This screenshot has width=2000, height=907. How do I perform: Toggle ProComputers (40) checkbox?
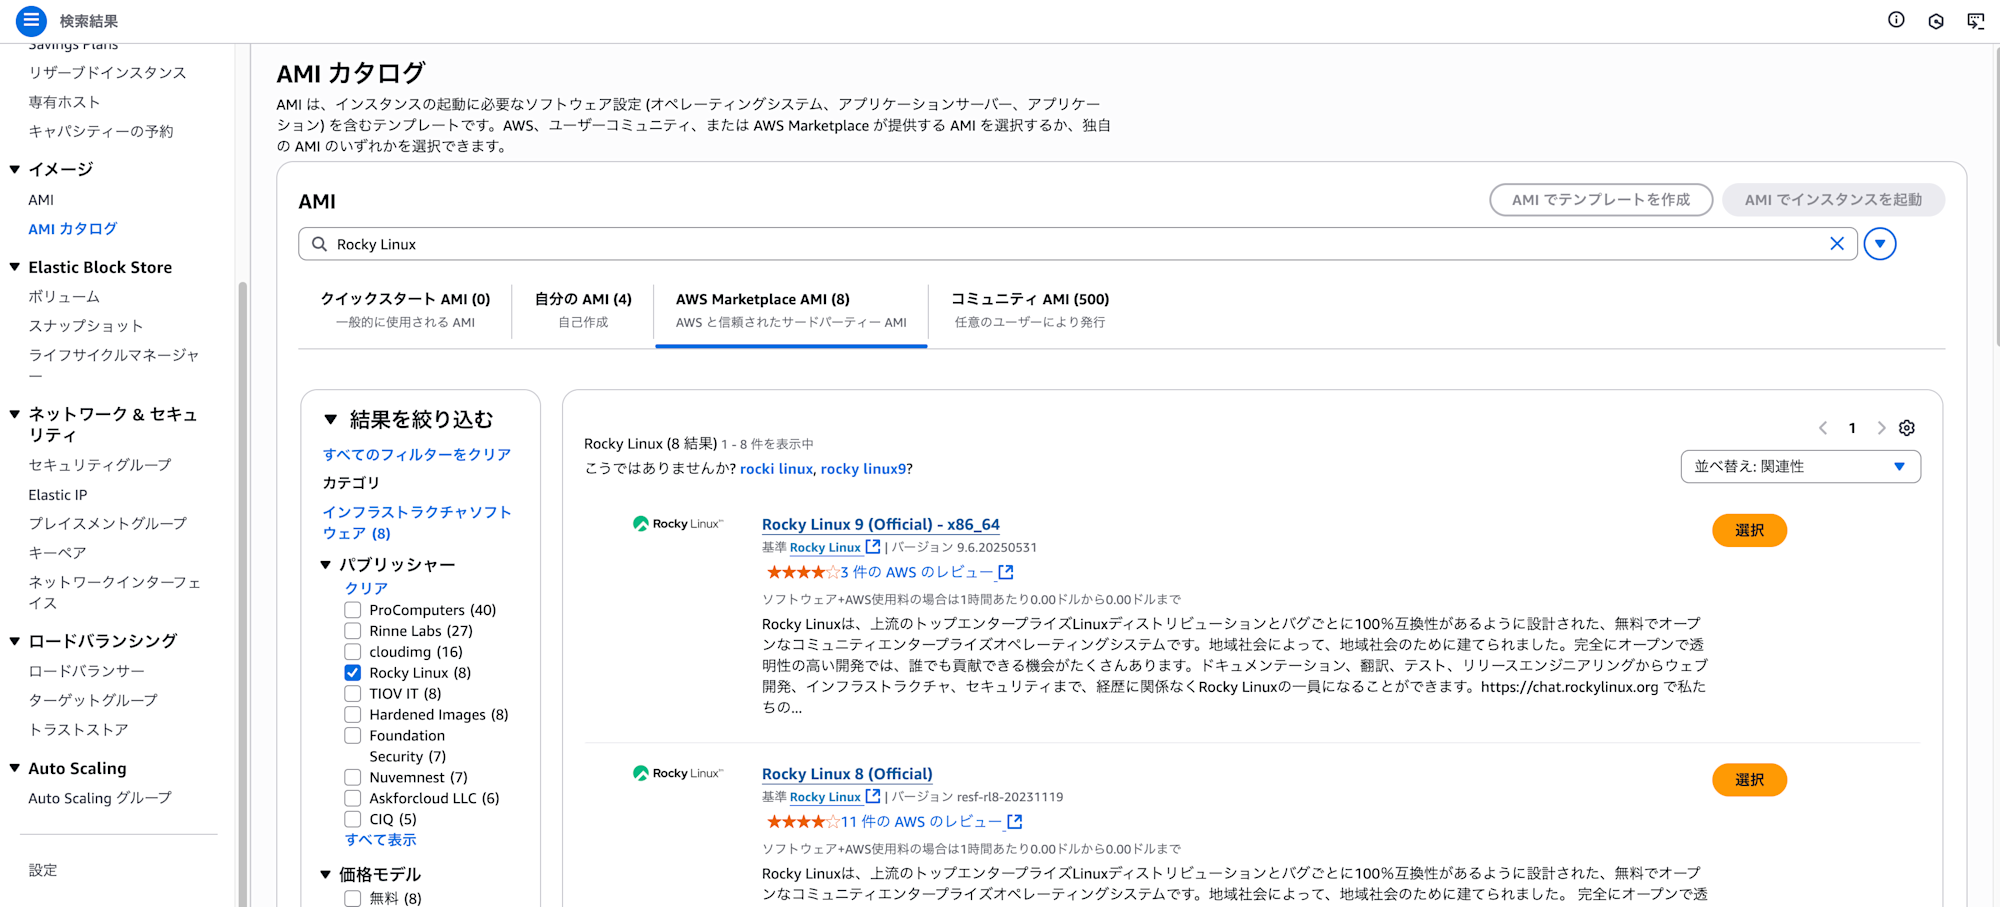(x=353, y=610)
